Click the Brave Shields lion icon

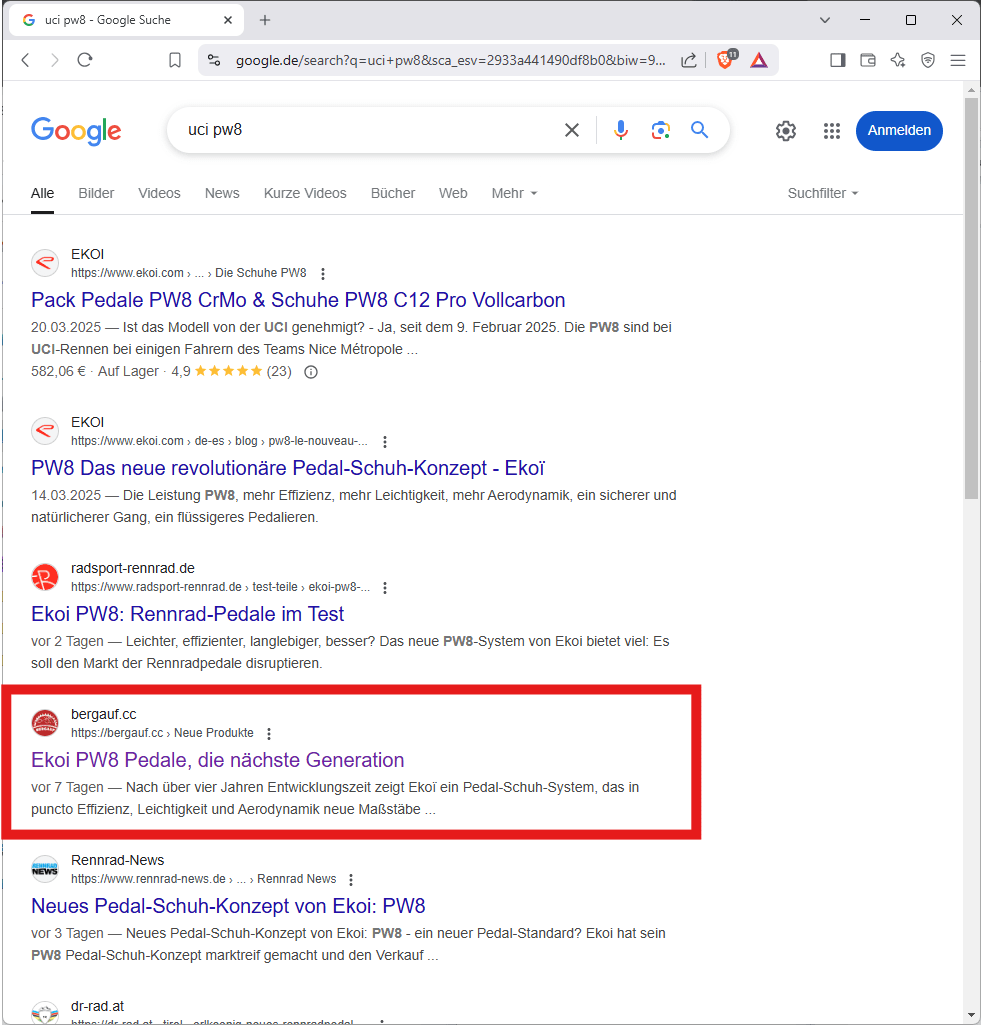[725, 60]
